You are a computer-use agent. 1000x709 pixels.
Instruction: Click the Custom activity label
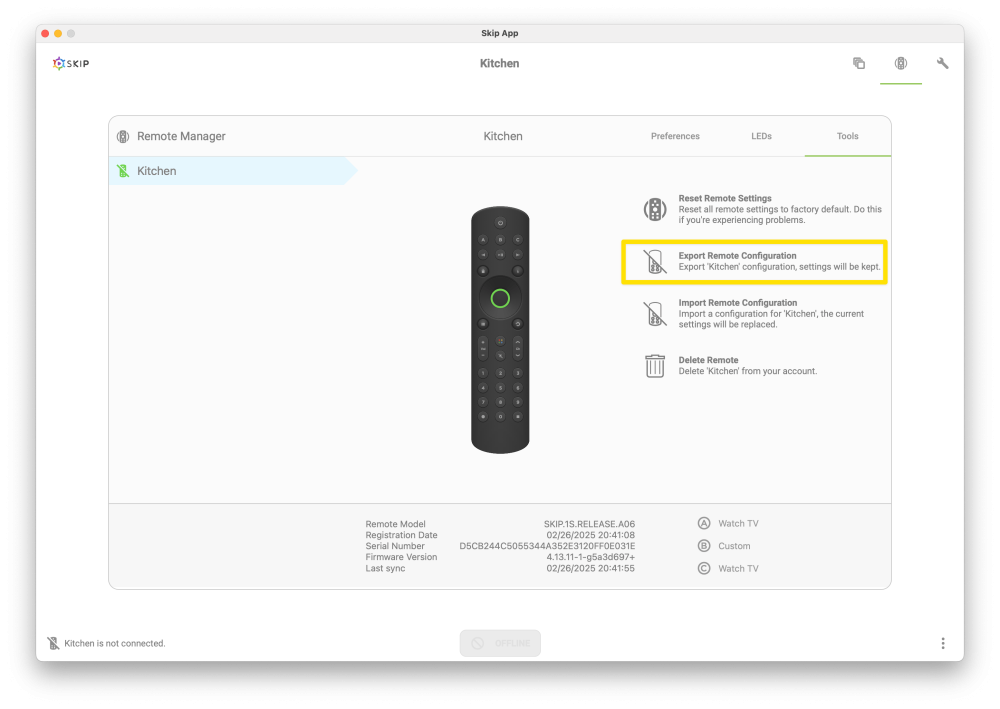click(734, 546)
